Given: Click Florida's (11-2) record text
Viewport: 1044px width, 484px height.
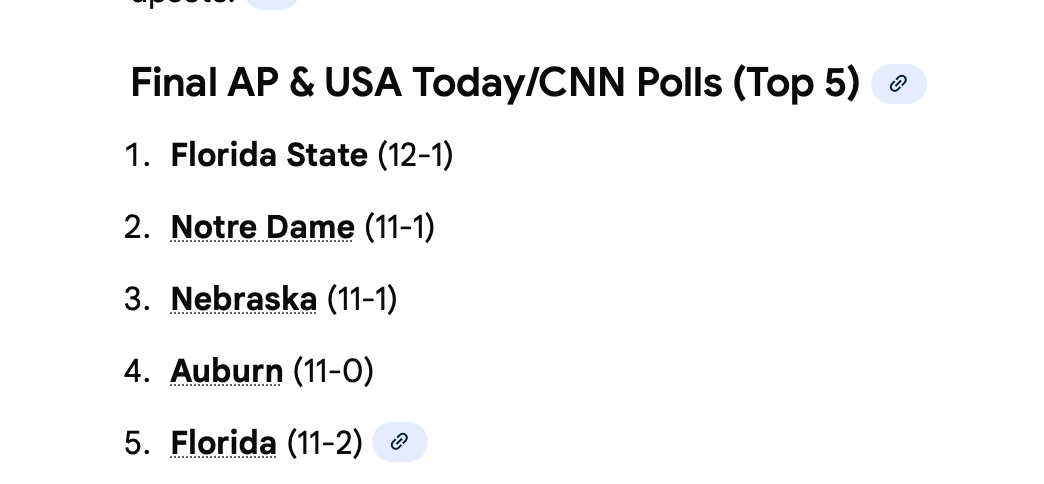Looking at the screenshot, I should pyautogui.click(x=324, y=442).
